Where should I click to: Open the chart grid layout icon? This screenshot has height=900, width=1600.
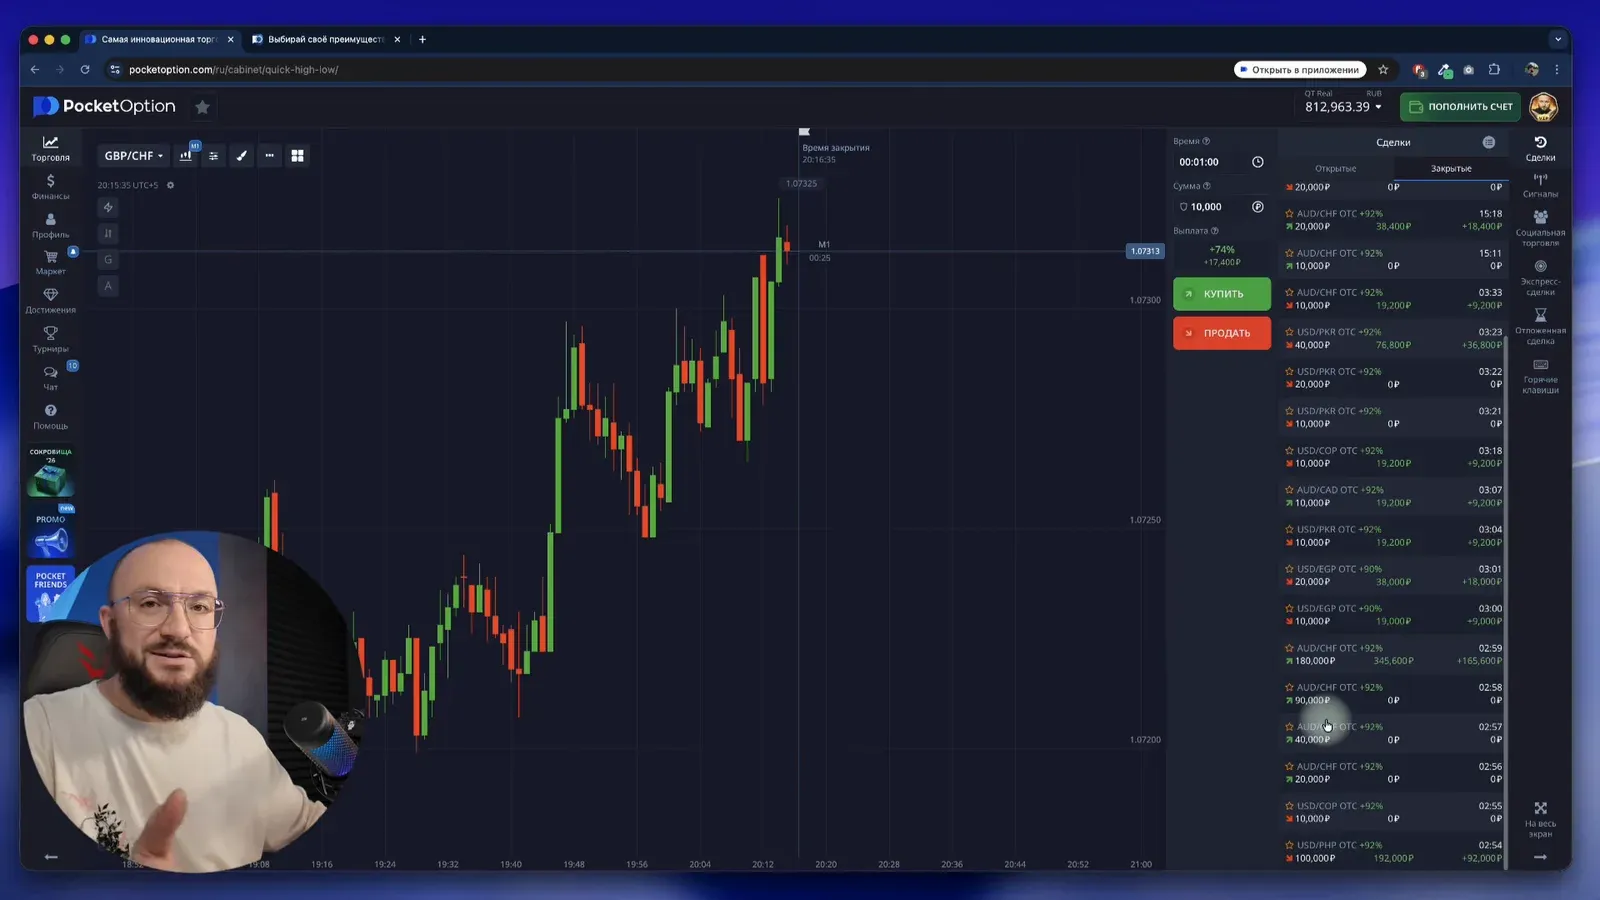pos(297,156)
